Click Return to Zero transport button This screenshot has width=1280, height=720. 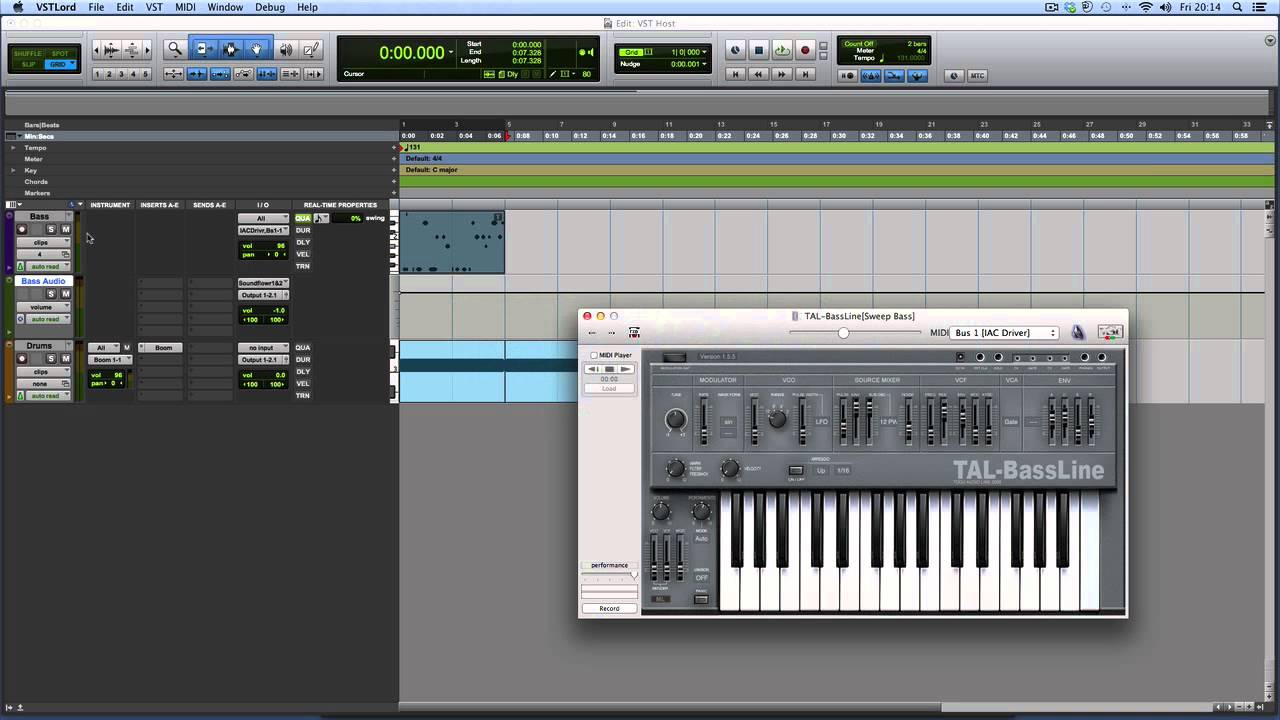pyautogui.click(x=736, y=74)
